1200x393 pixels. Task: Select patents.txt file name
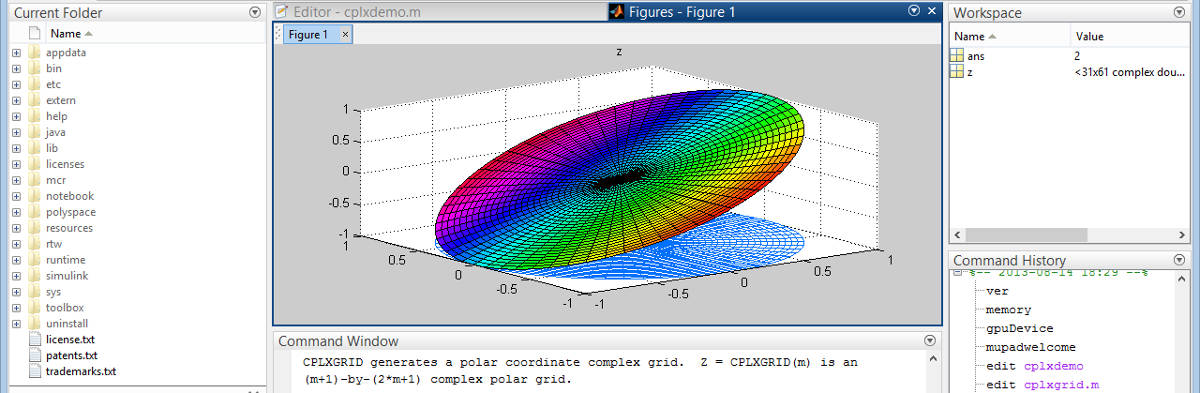[72, 356]
